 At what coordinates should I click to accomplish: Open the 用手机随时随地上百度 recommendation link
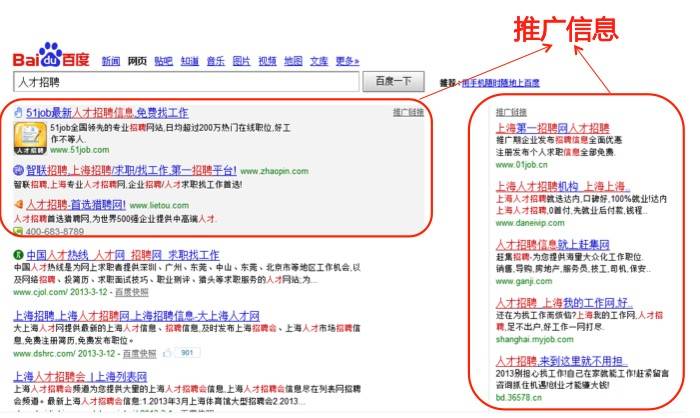coord(501,83)
